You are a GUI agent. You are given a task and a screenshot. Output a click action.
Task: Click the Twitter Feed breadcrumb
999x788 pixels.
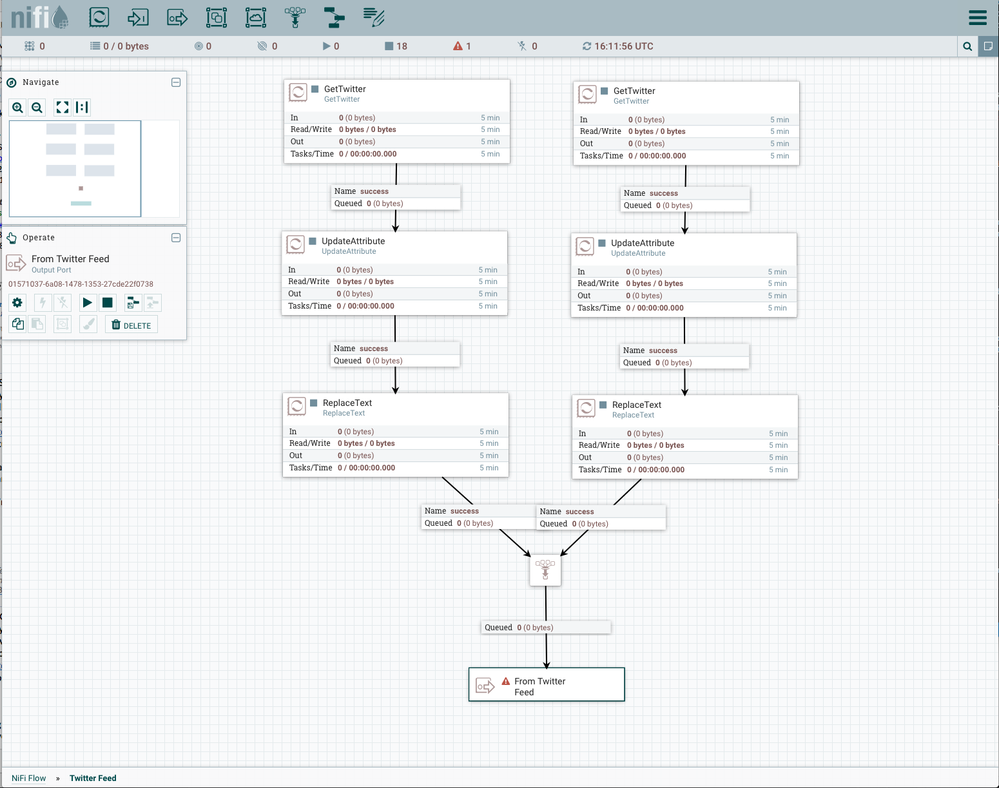pos(92,778)
